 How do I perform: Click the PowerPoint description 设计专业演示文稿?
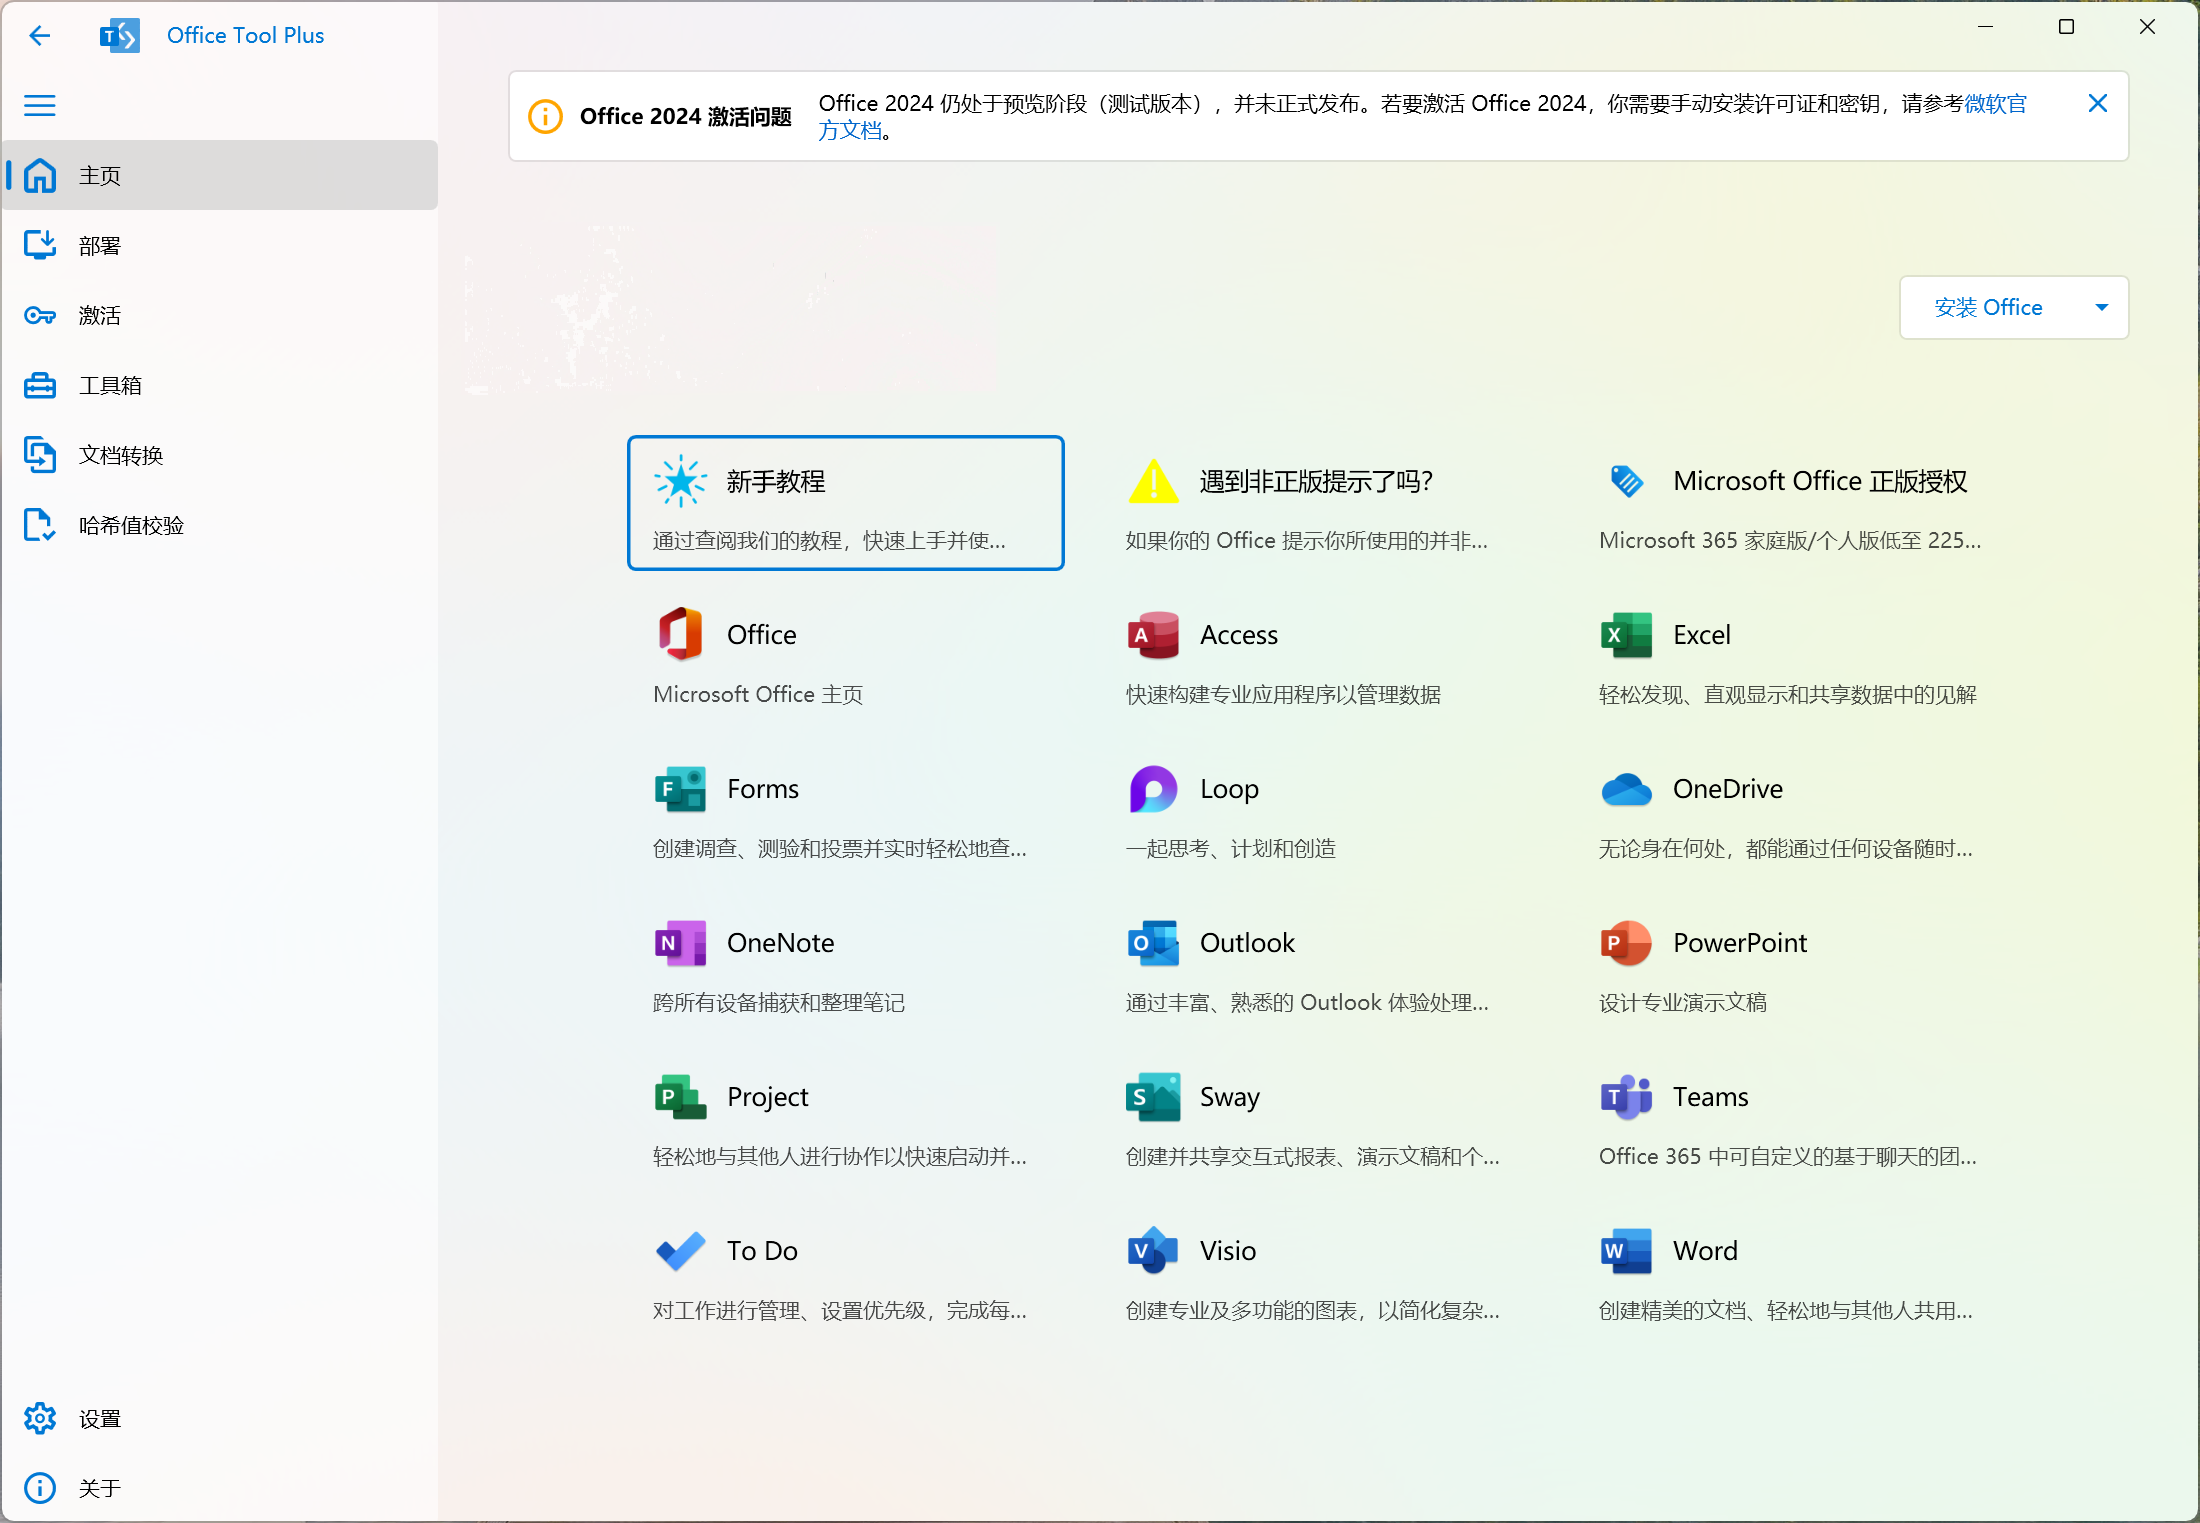1683,1003
